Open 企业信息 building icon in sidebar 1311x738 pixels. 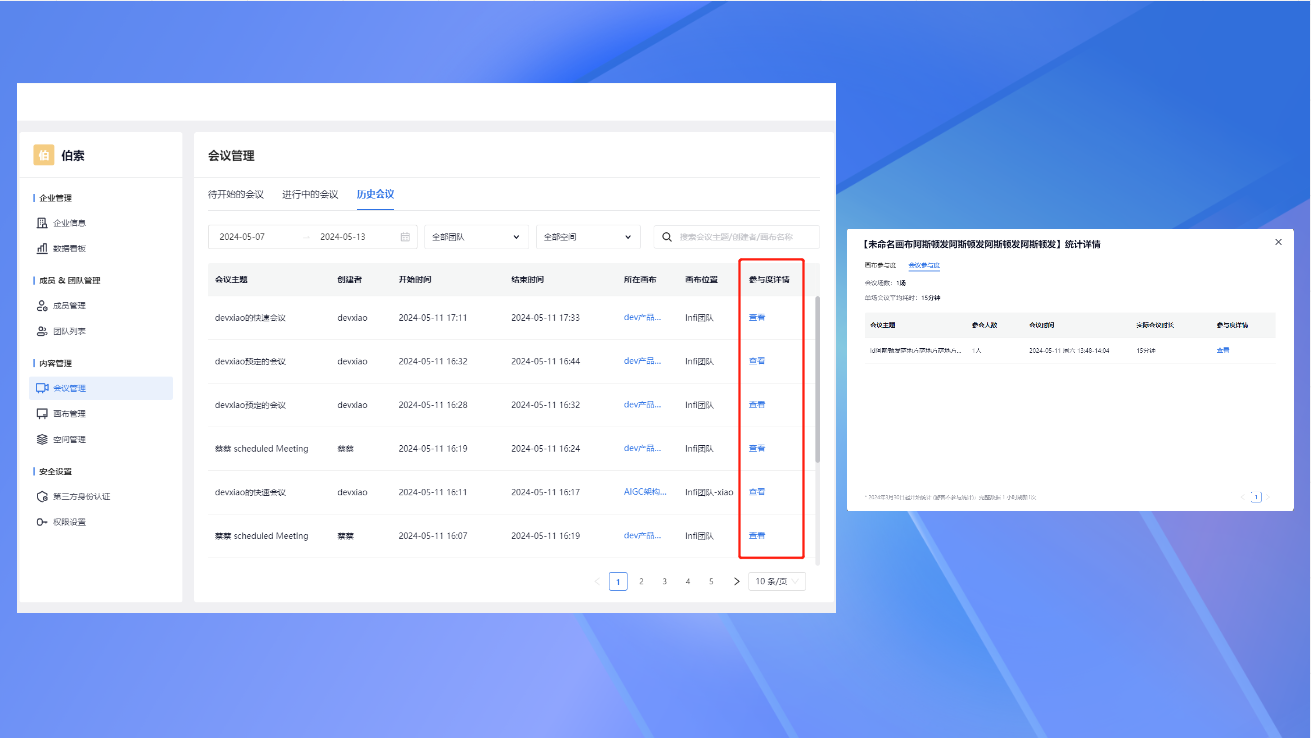point(42,223)
